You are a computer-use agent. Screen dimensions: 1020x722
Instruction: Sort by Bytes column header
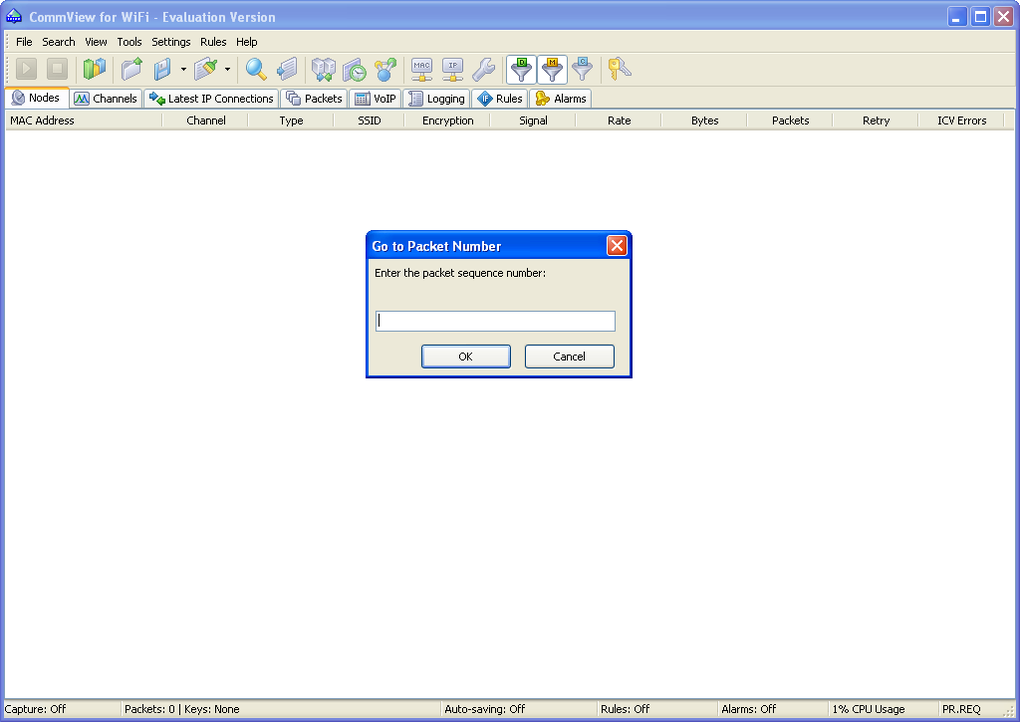705,120
